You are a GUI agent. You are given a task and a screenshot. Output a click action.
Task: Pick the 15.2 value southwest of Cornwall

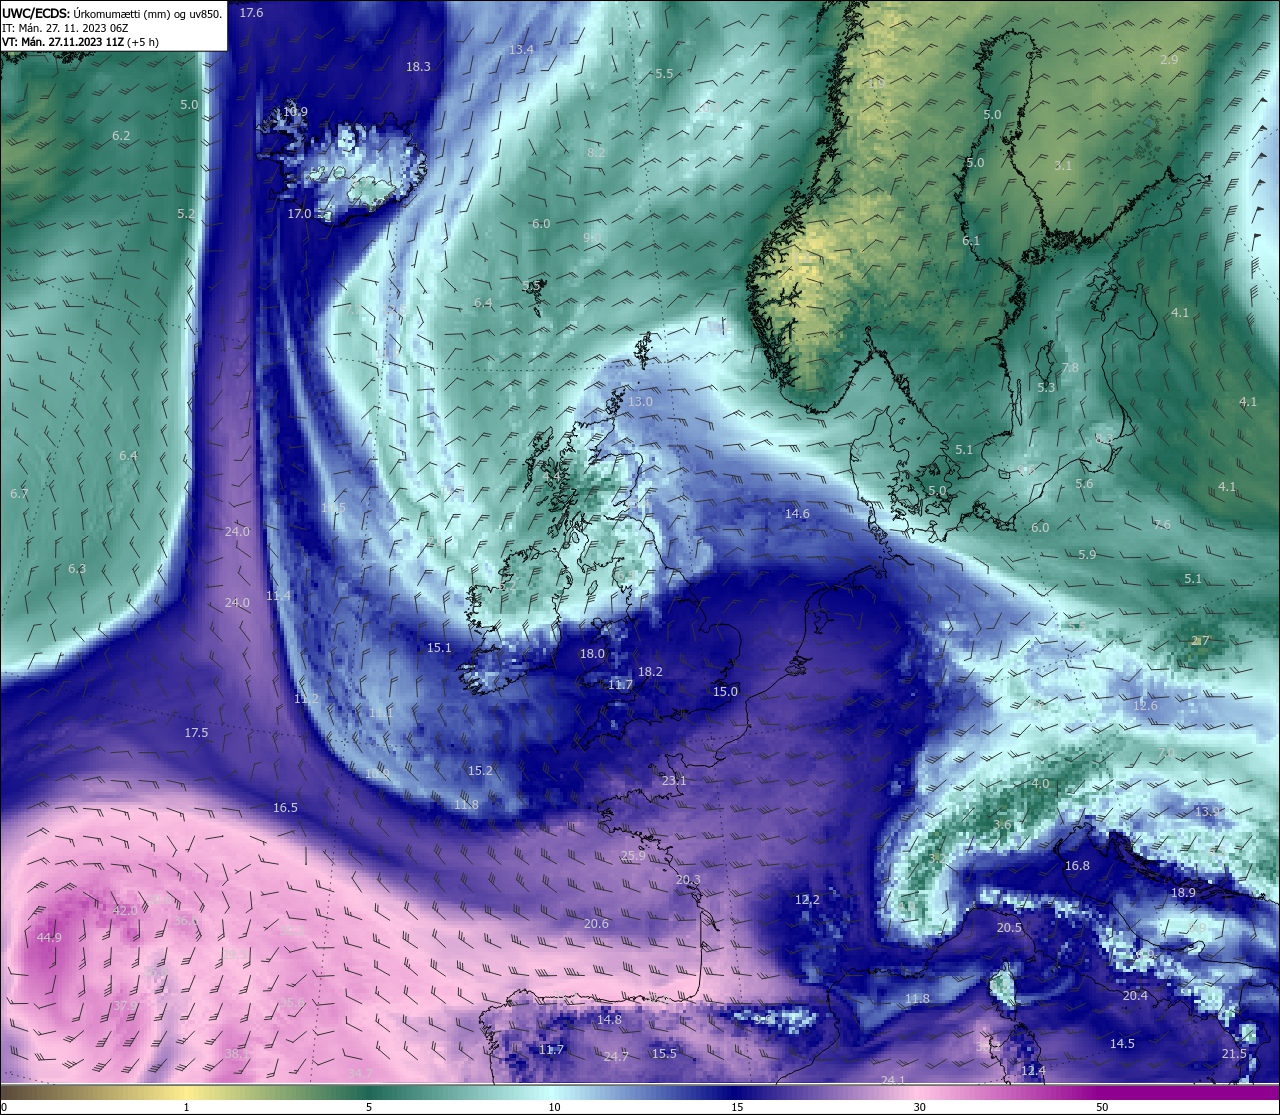pyautogui.click(x=480, y=771)
